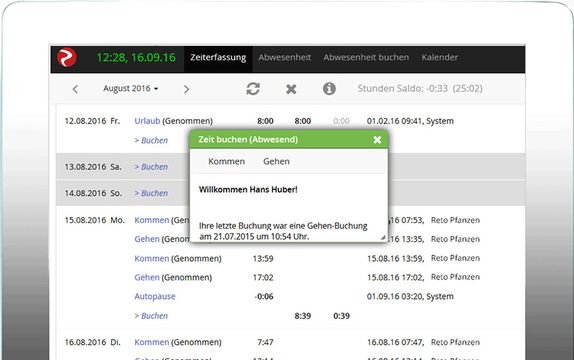This screenshot has width=574, height=360.
Task: Click the date 12.08.2016 Fr.
Action: click(92, 121)
